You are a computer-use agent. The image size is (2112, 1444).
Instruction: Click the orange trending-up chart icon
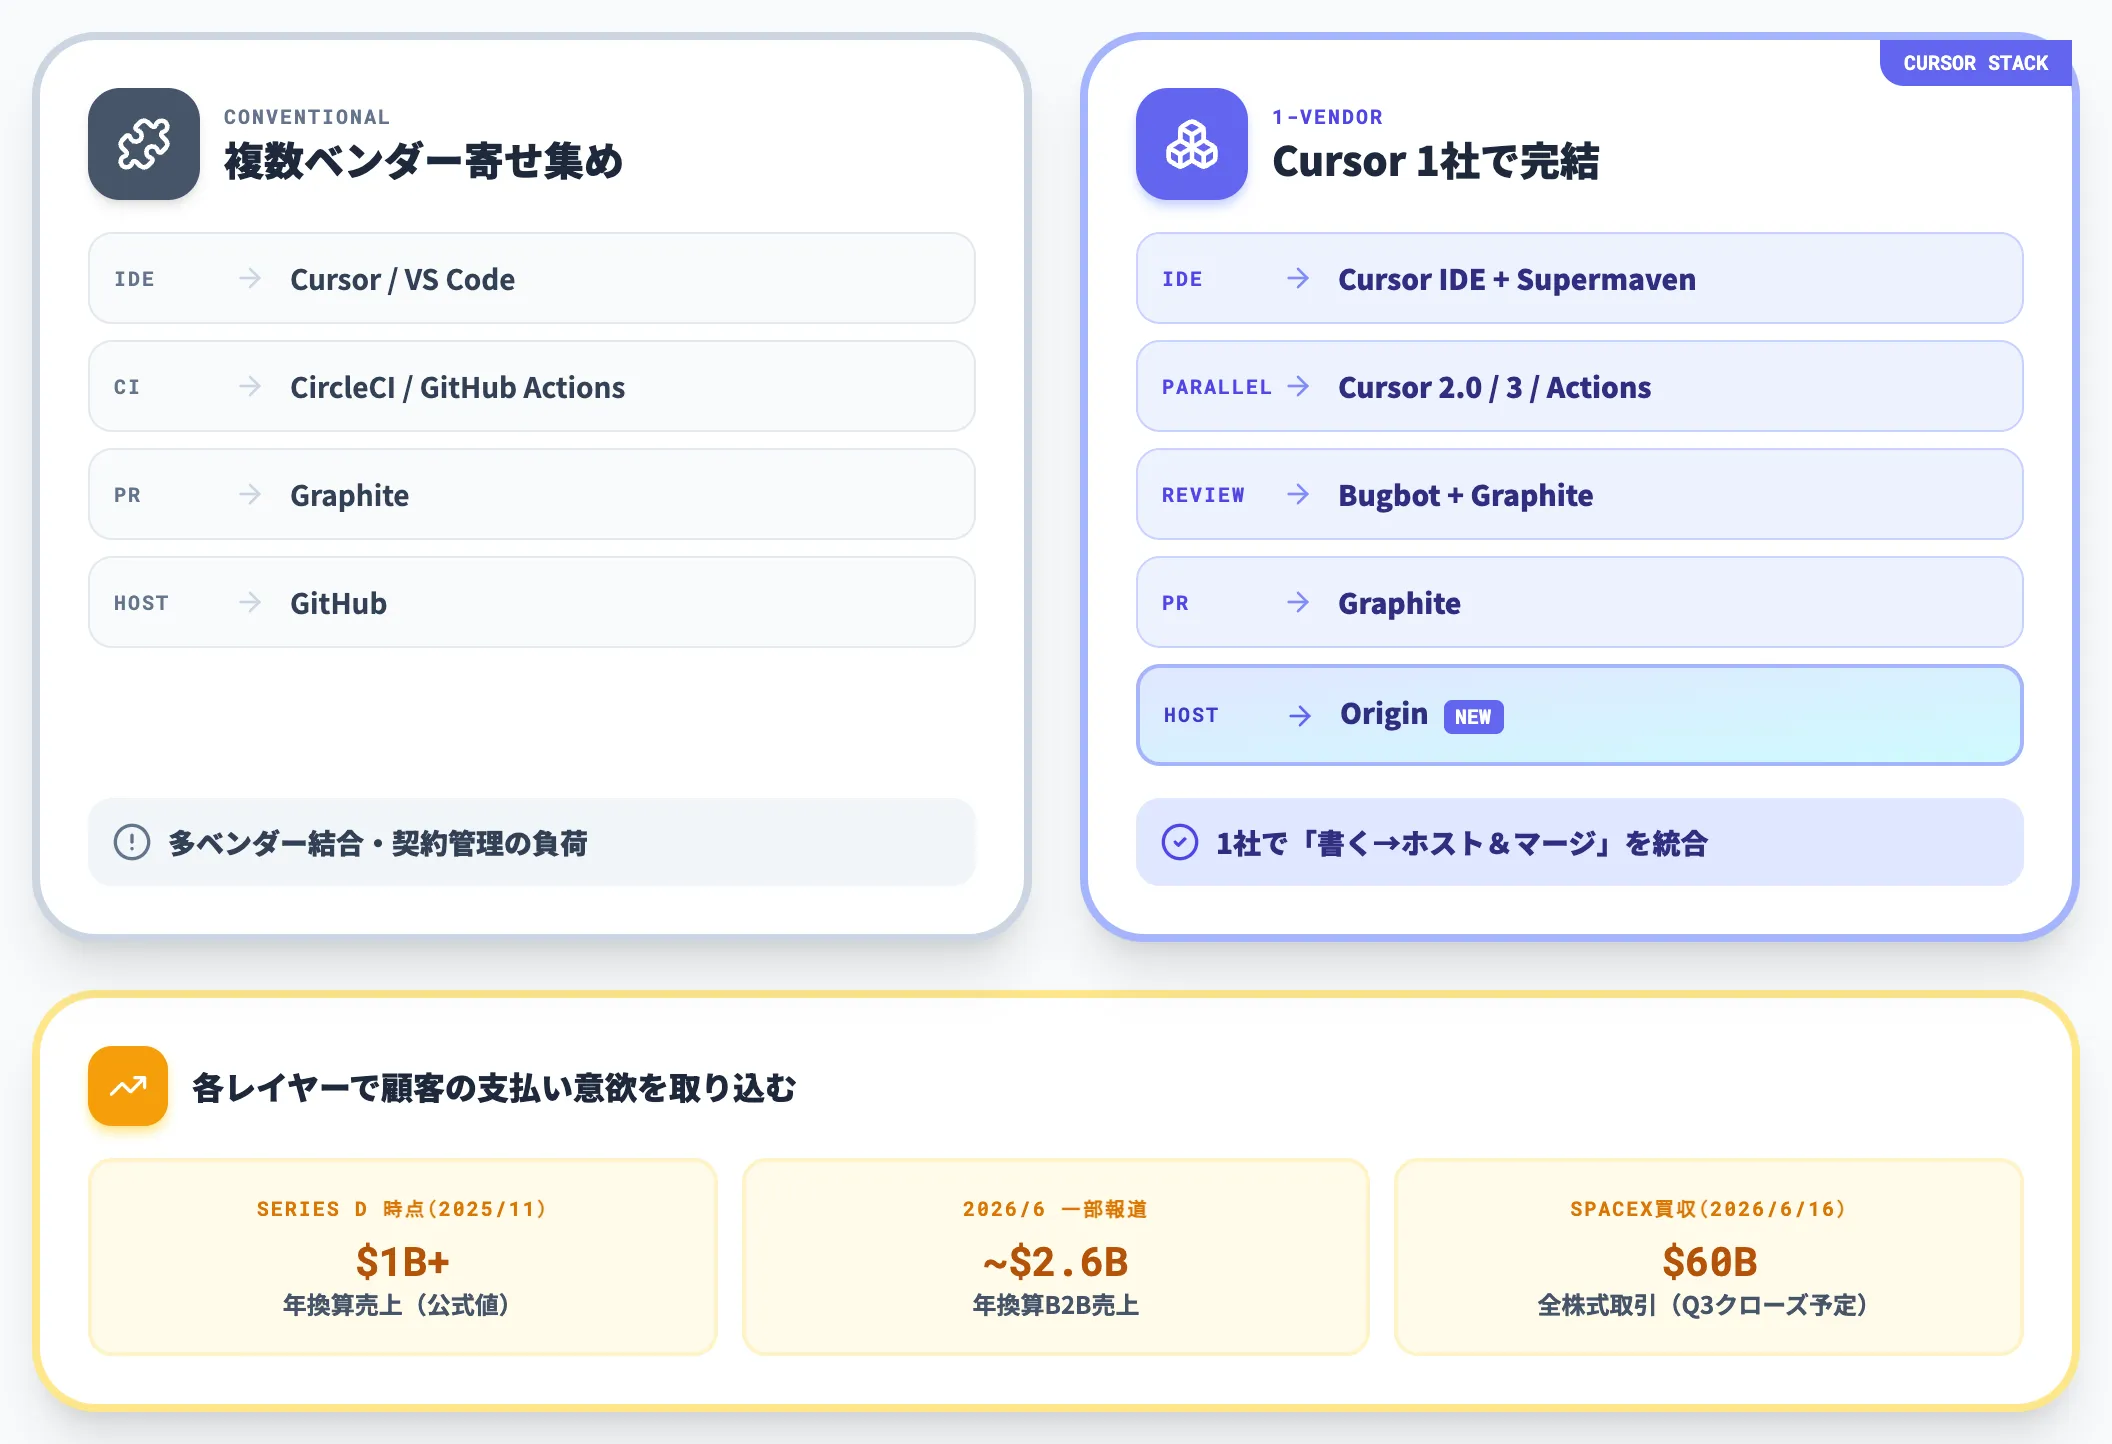(x=128, y=1086)
